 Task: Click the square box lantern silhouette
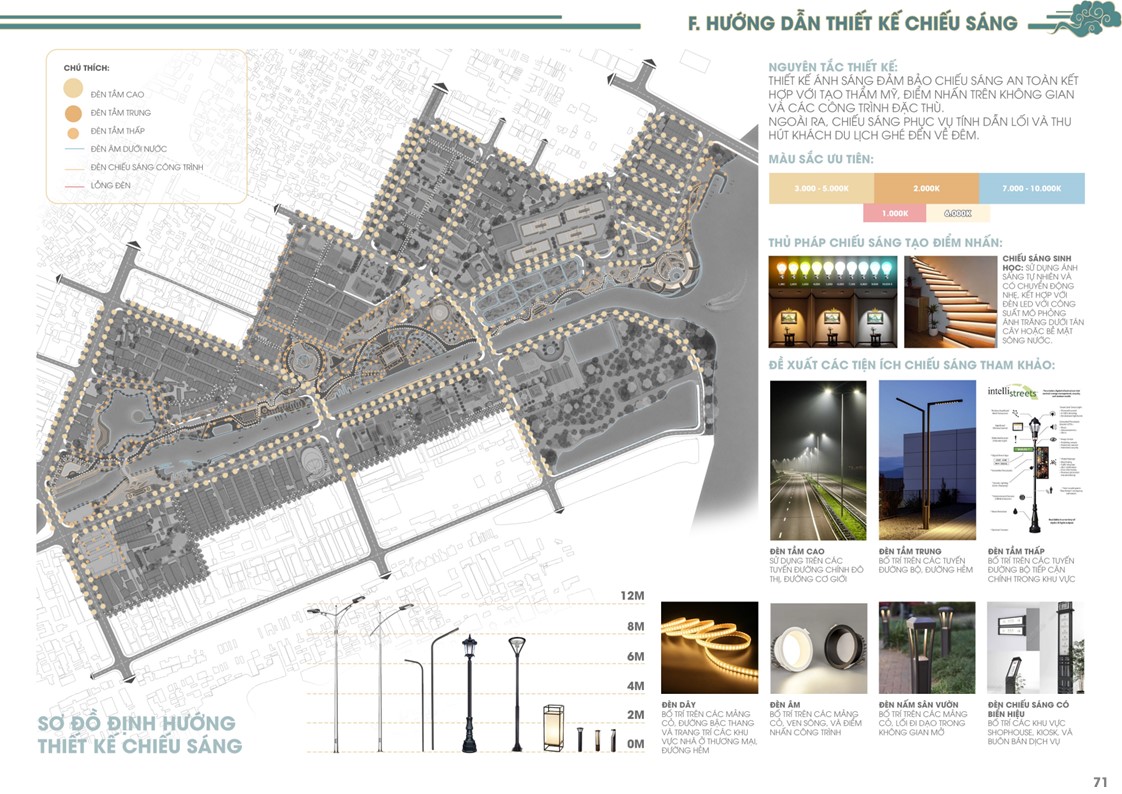[553, 727]
